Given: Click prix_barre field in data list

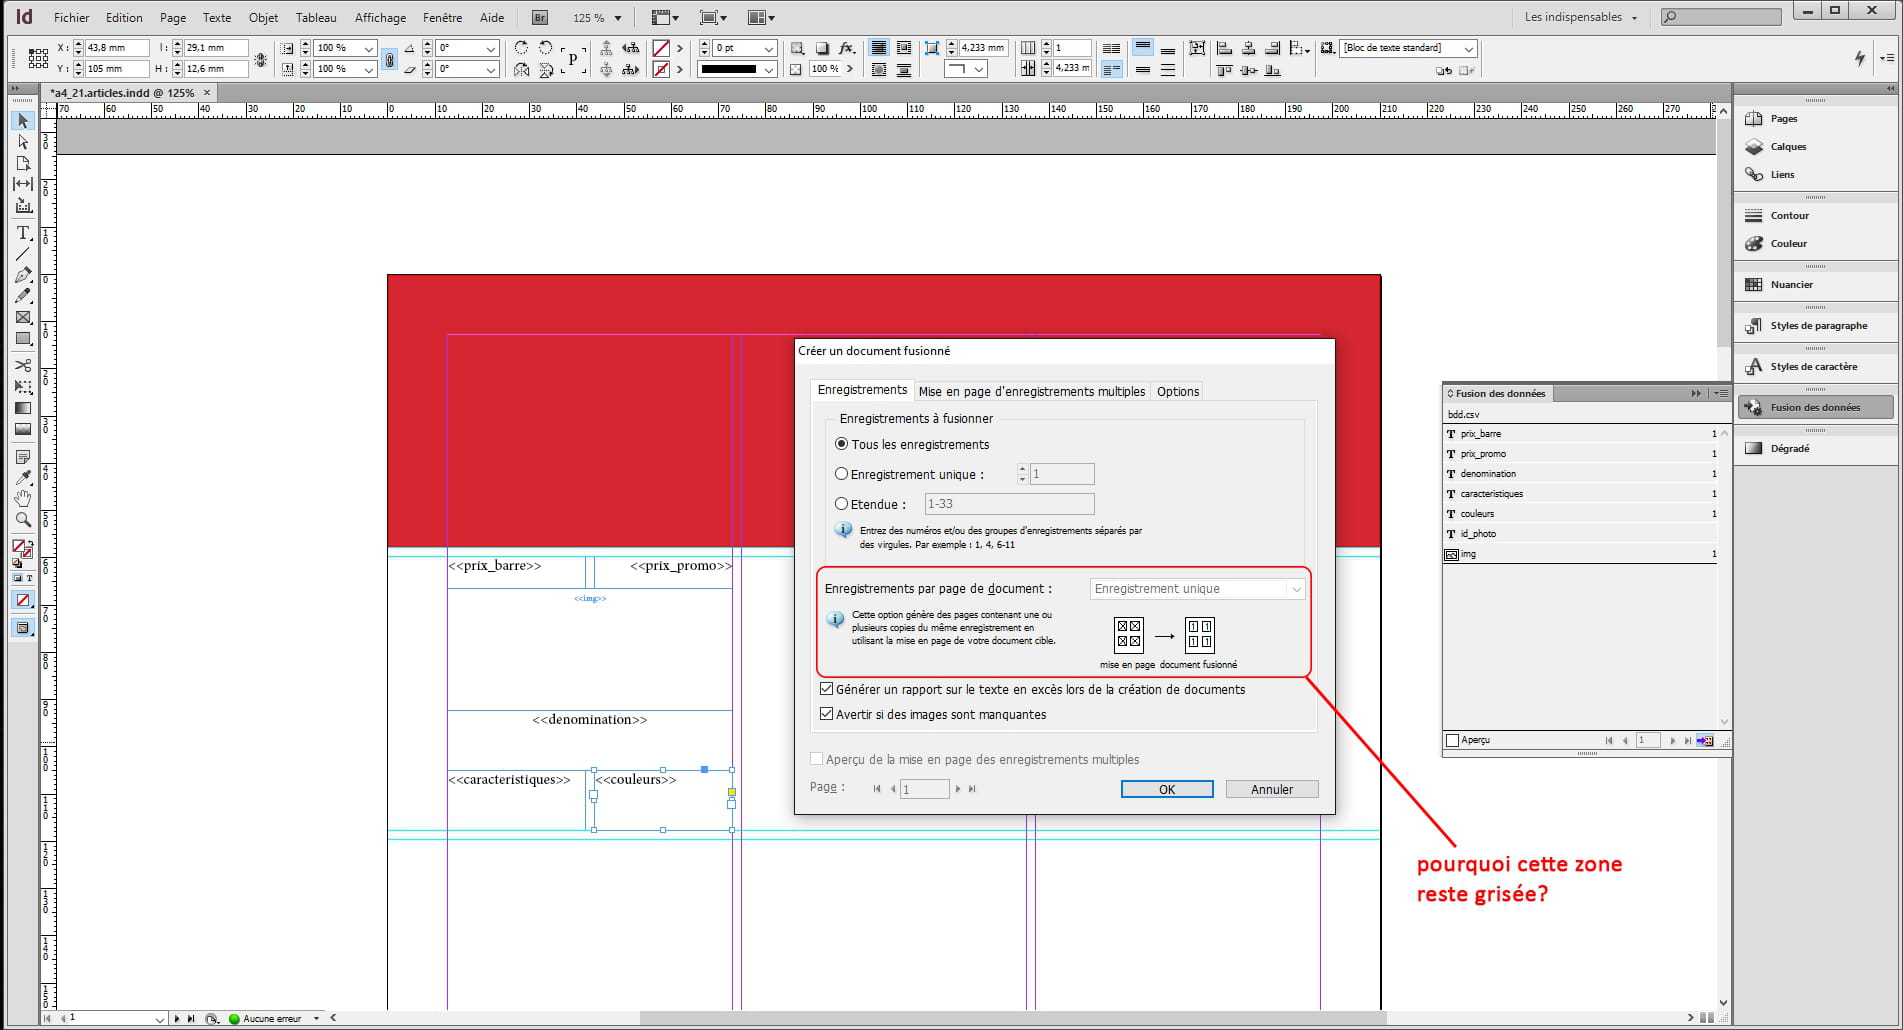Looking at the screenshot, I should 1582,434.
